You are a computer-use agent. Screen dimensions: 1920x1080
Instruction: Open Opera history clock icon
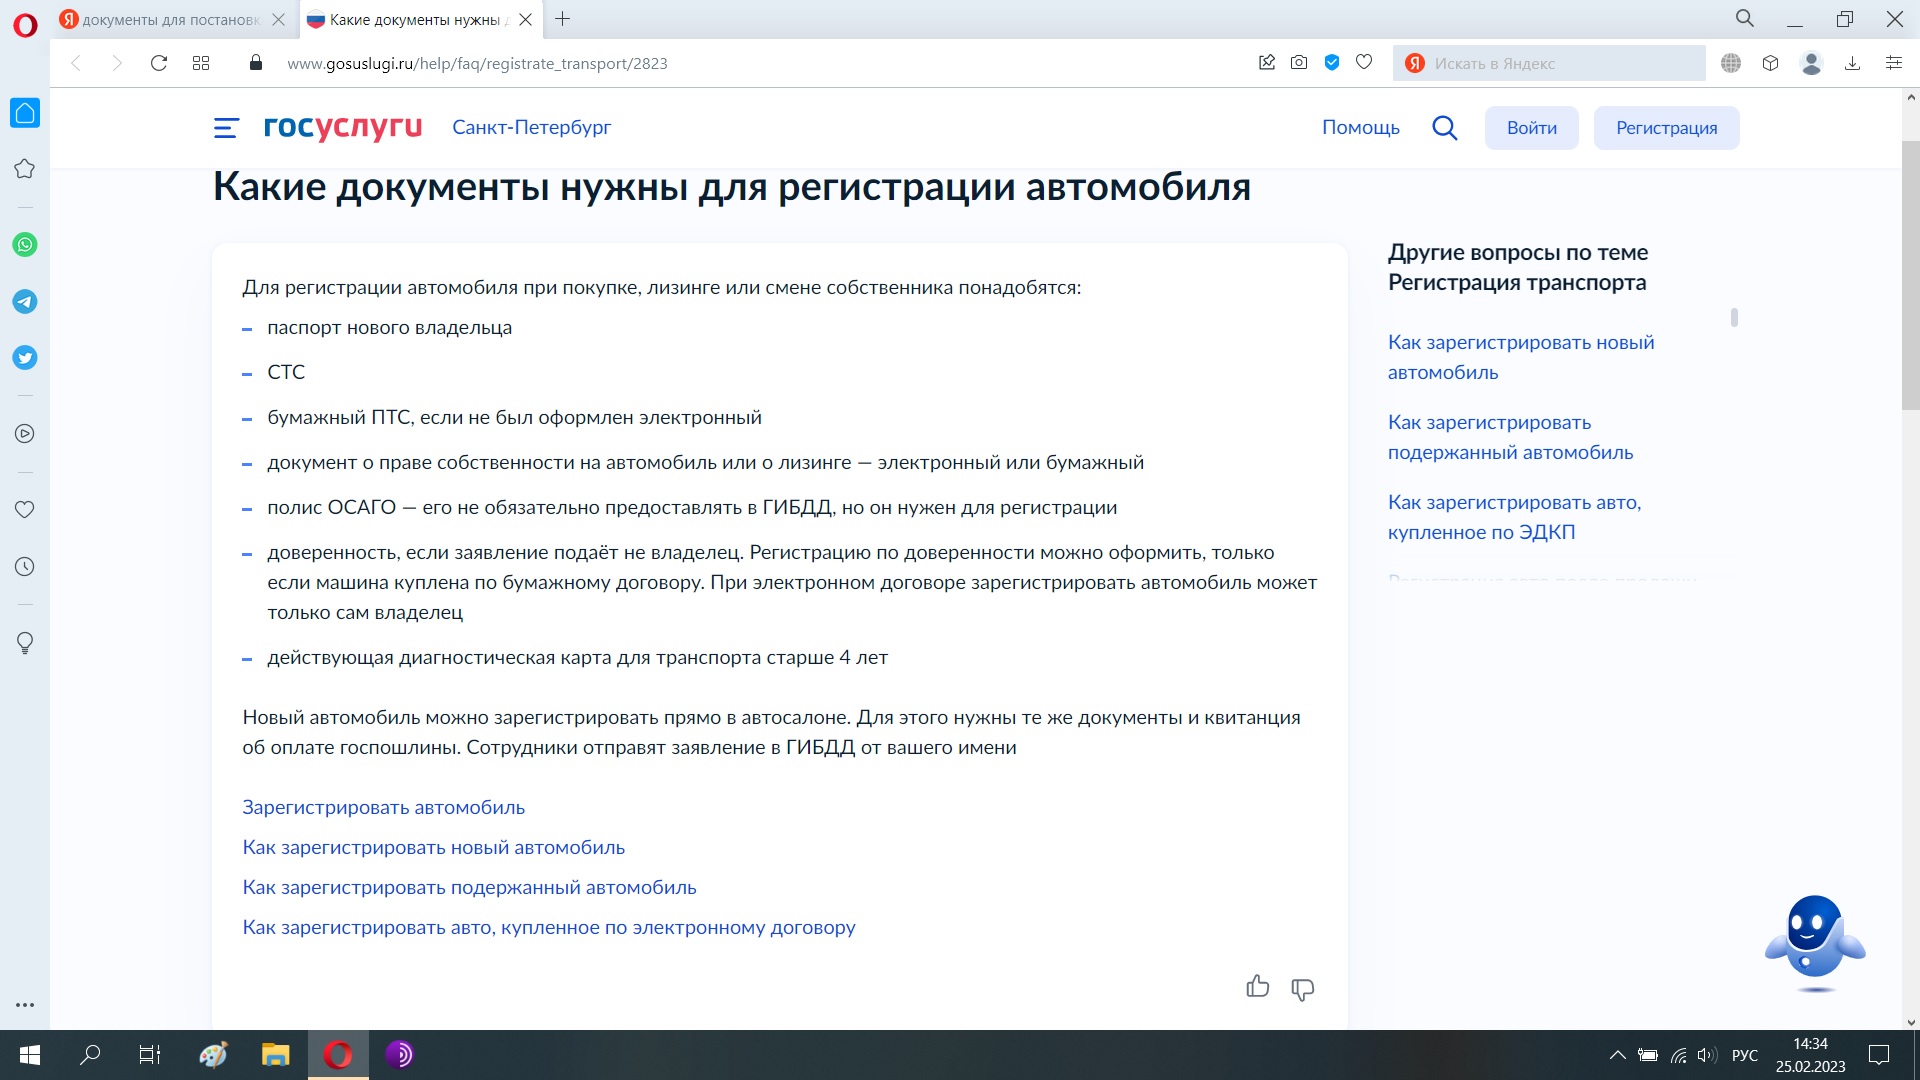pyautogui.click(x=25, y=567)
